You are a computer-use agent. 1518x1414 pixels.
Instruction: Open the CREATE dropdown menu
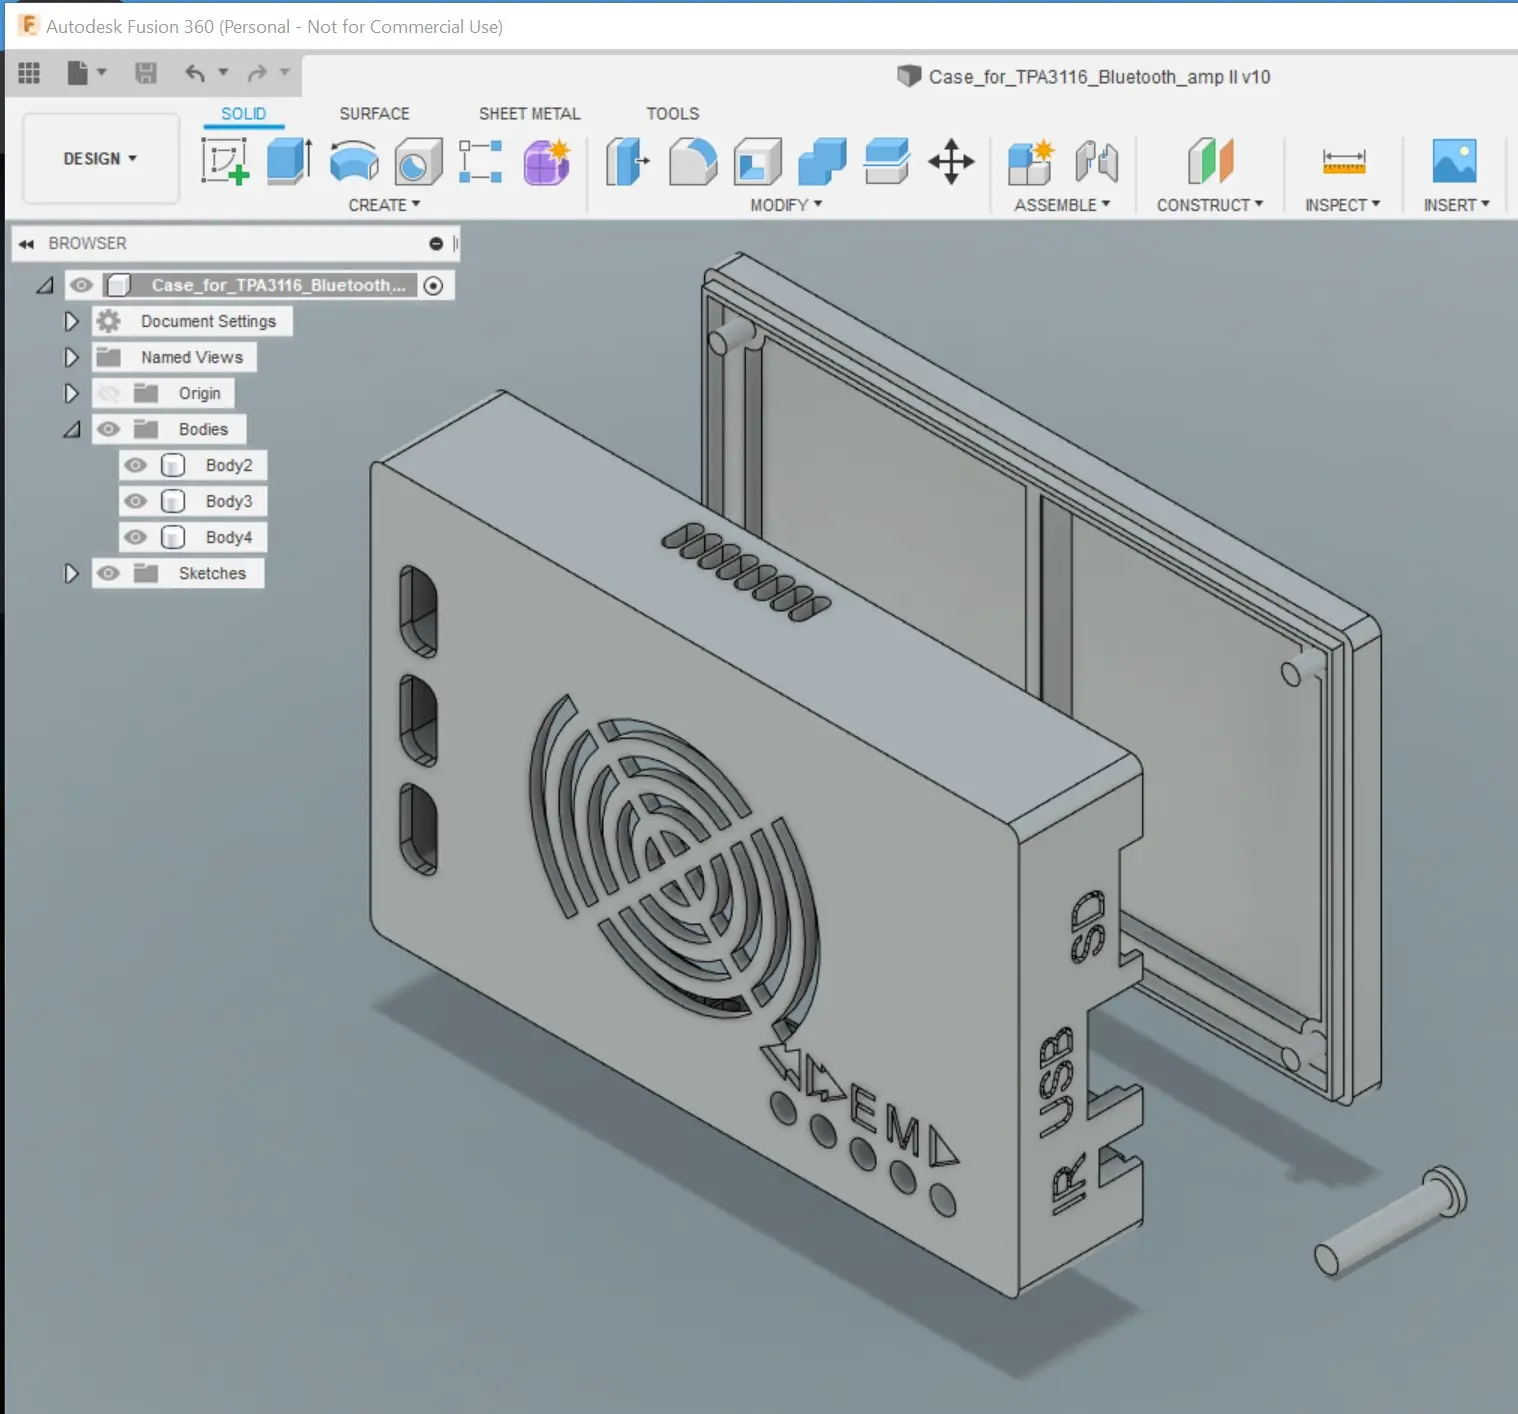(x=384, y=205)
